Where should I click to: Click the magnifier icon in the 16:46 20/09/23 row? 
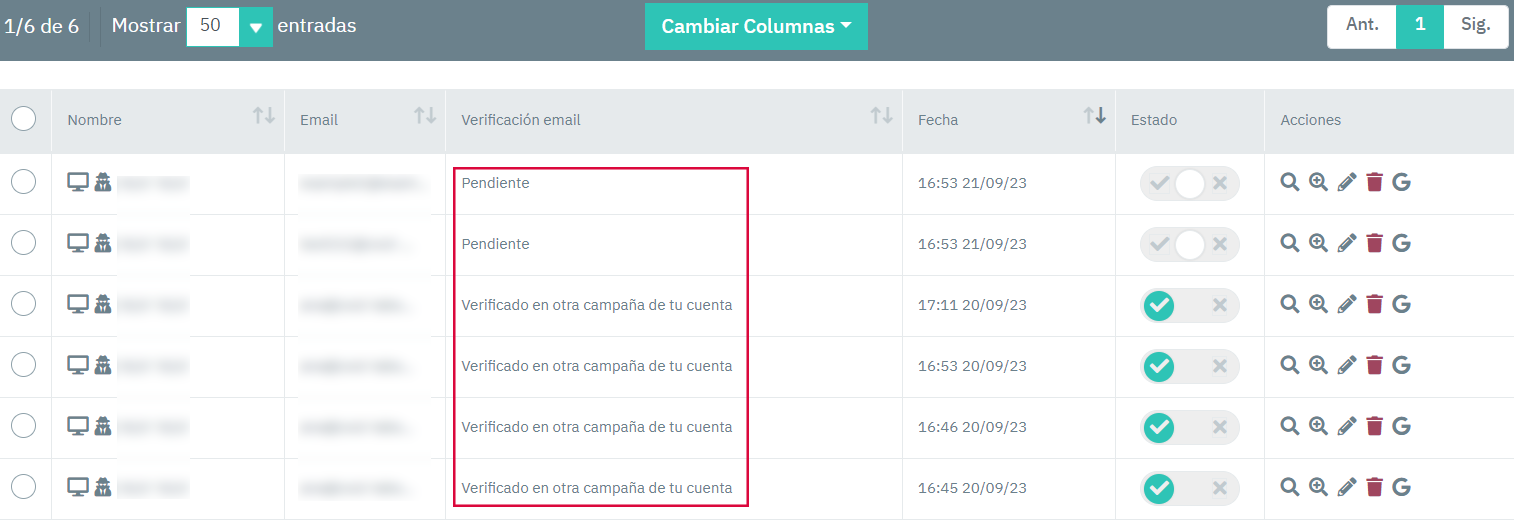[x=1290, y=426]
